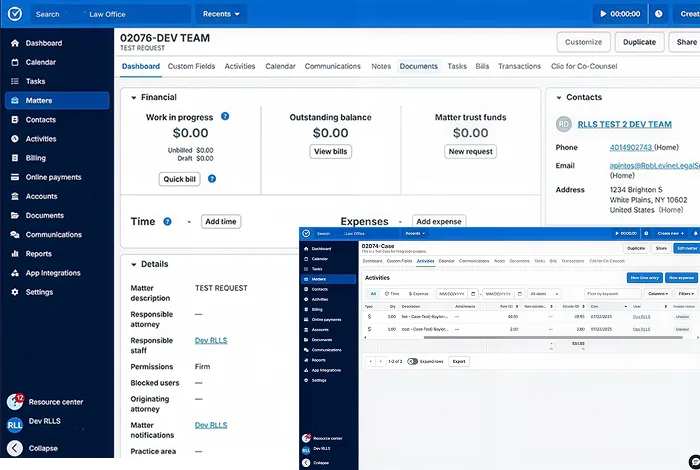
Task: Click the RLL user avatar for Dev RLLS
Action: coord(15,425)
